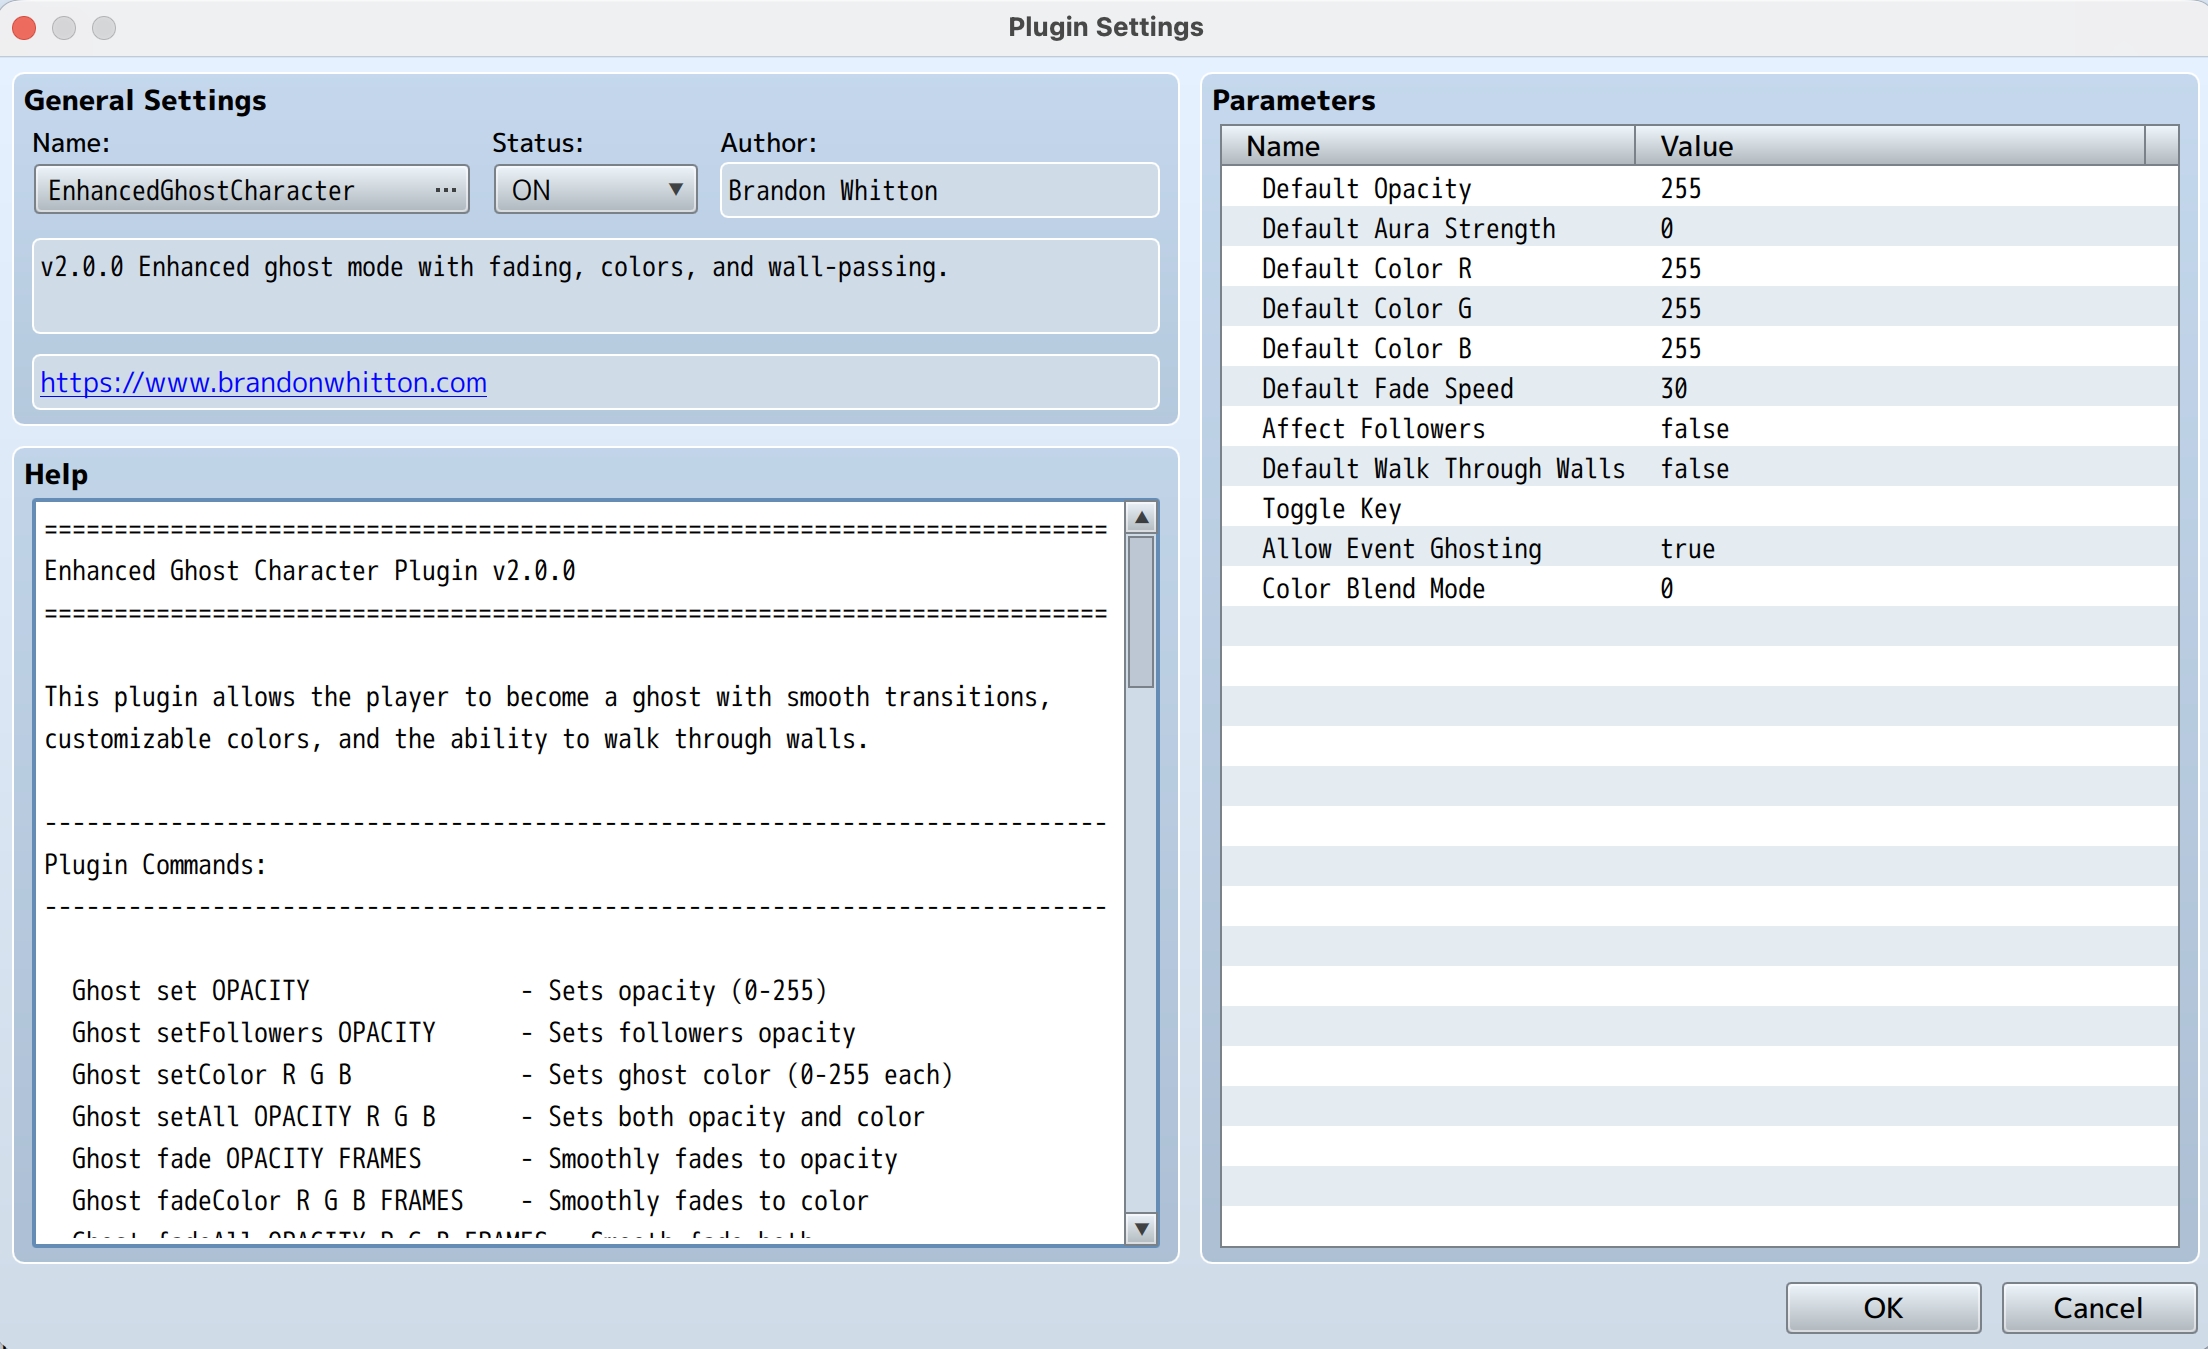Click the Help scrollbar thumb
The width and height of the screenshot is (2208, 1349).
1141,611
